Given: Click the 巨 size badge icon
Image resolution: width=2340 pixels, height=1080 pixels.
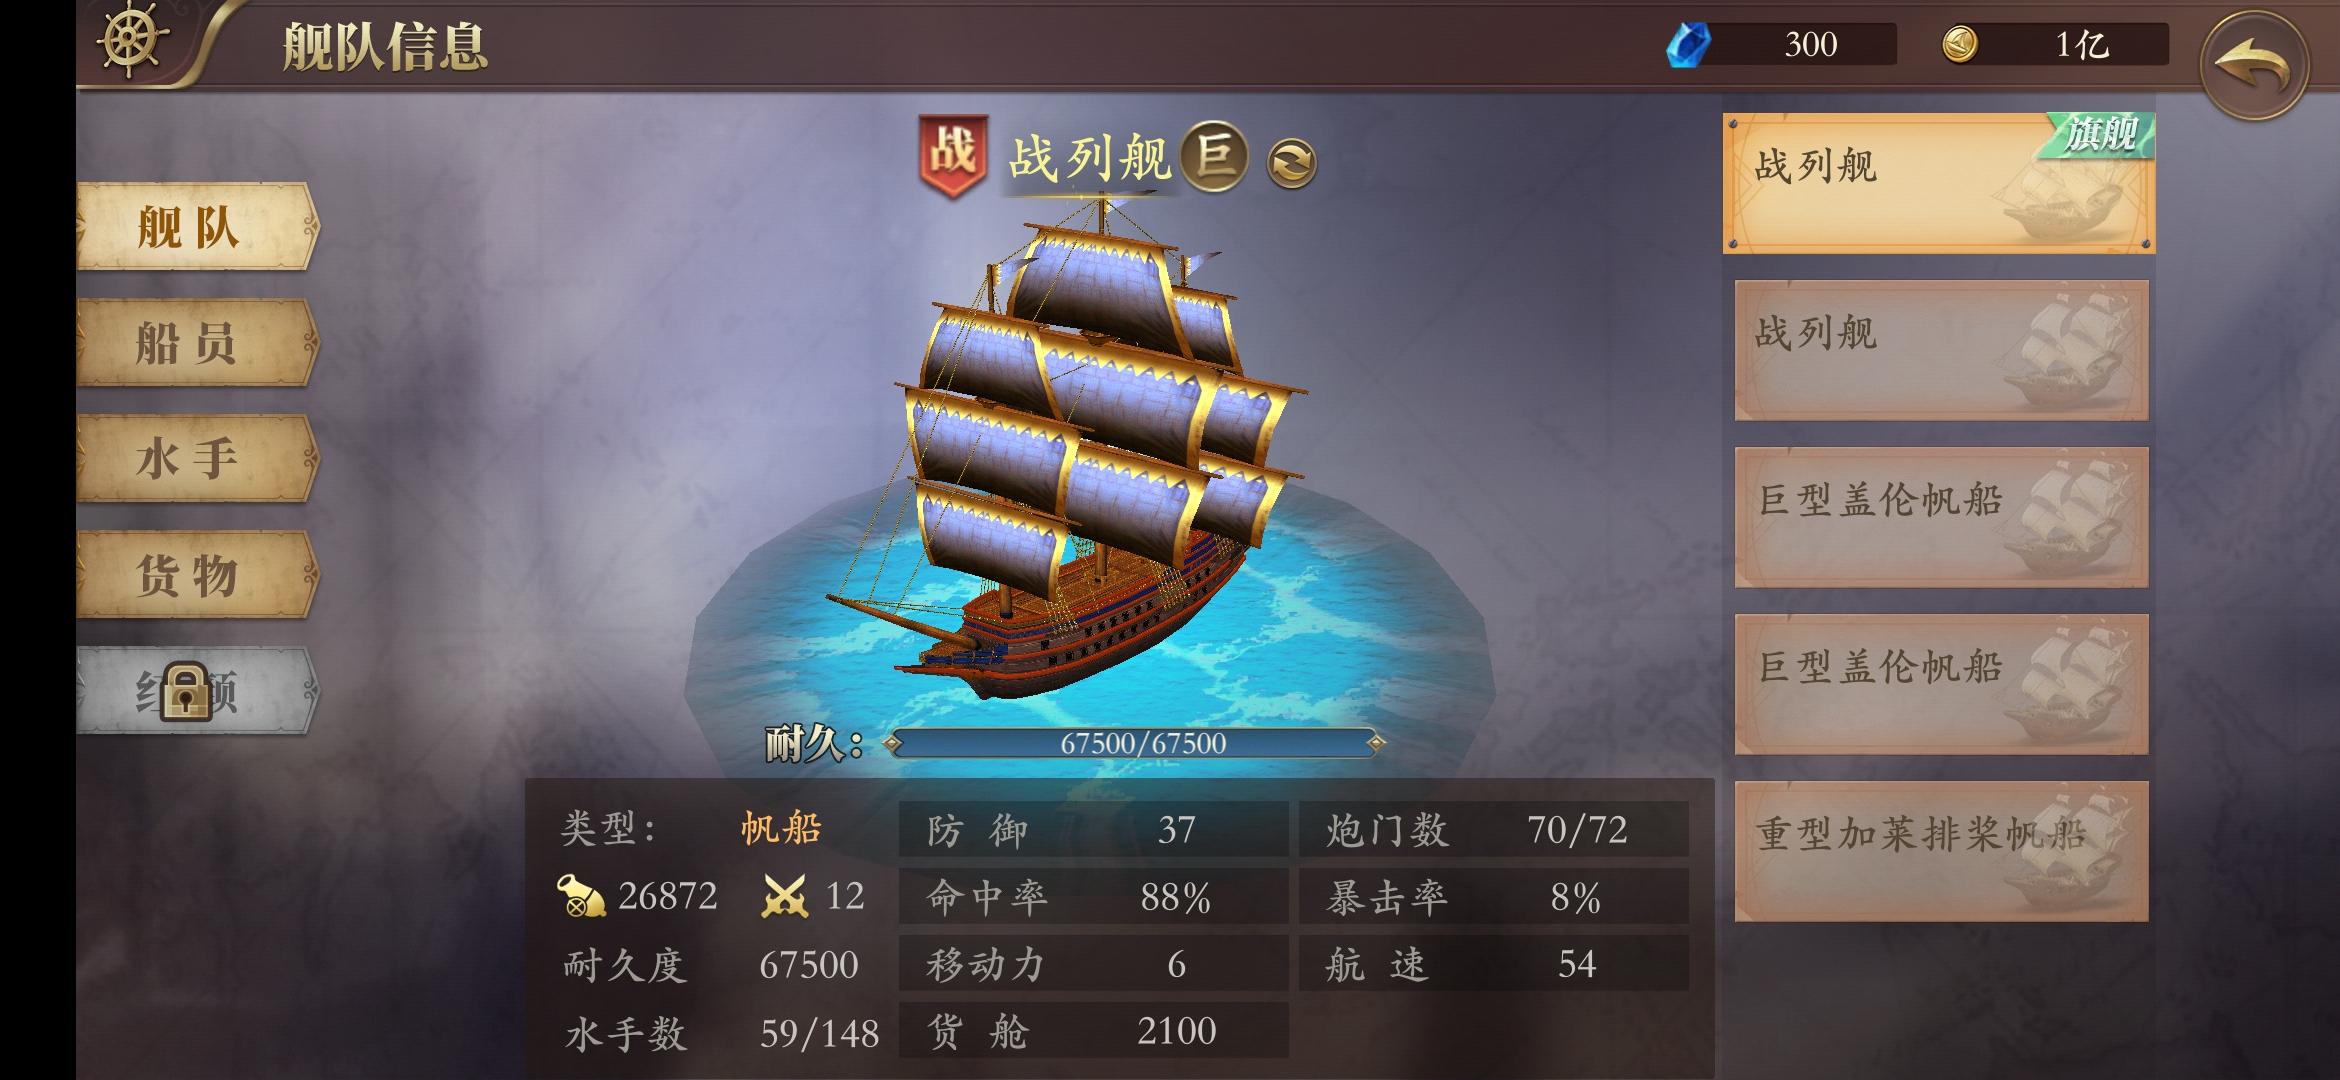Looking at the screenshot, I should pyautogui.click(x=1214, y=157).
